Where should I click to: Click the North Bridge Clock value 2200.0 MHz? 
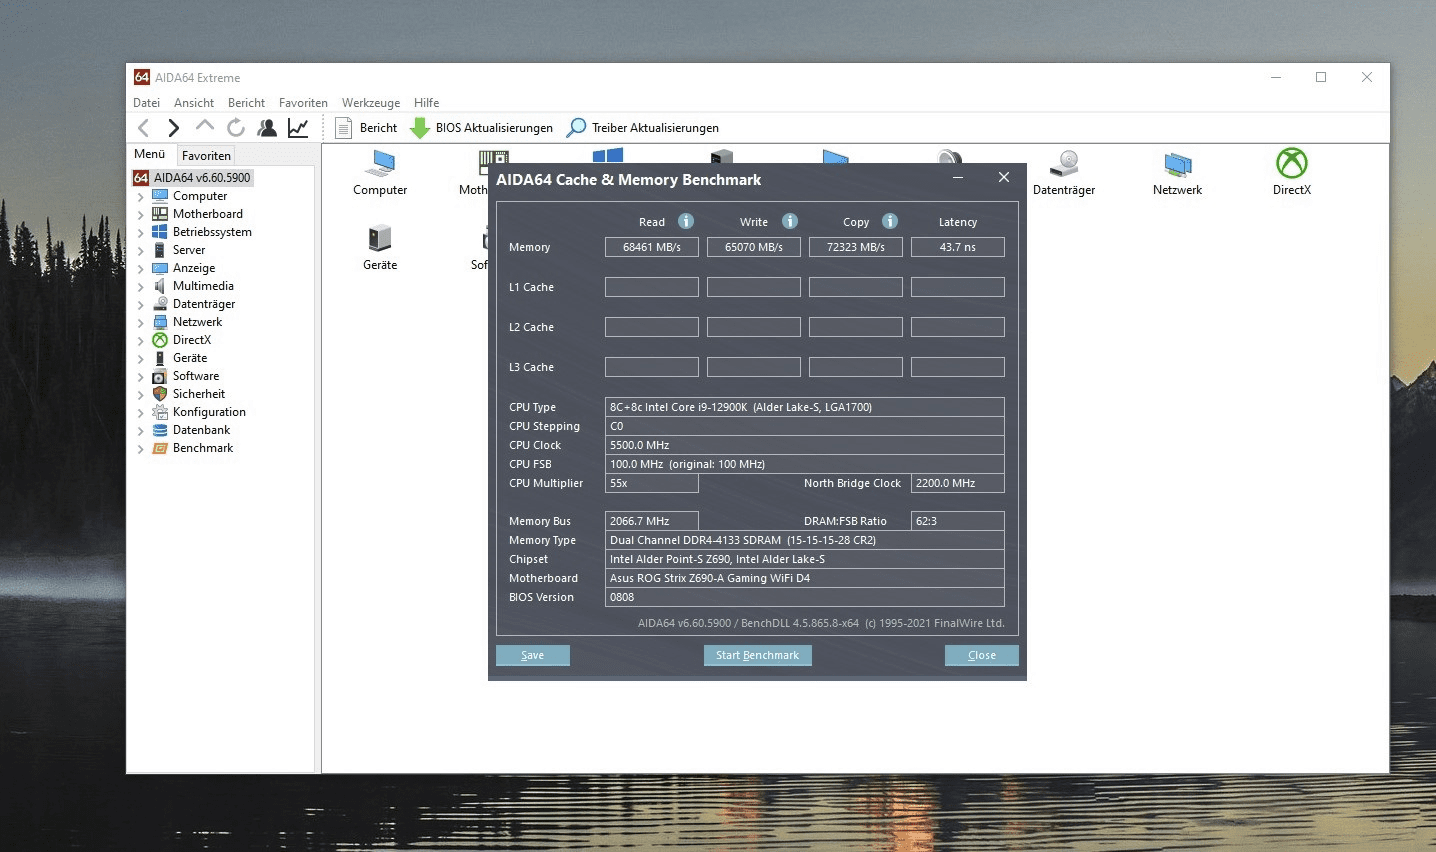click(958, 483)
